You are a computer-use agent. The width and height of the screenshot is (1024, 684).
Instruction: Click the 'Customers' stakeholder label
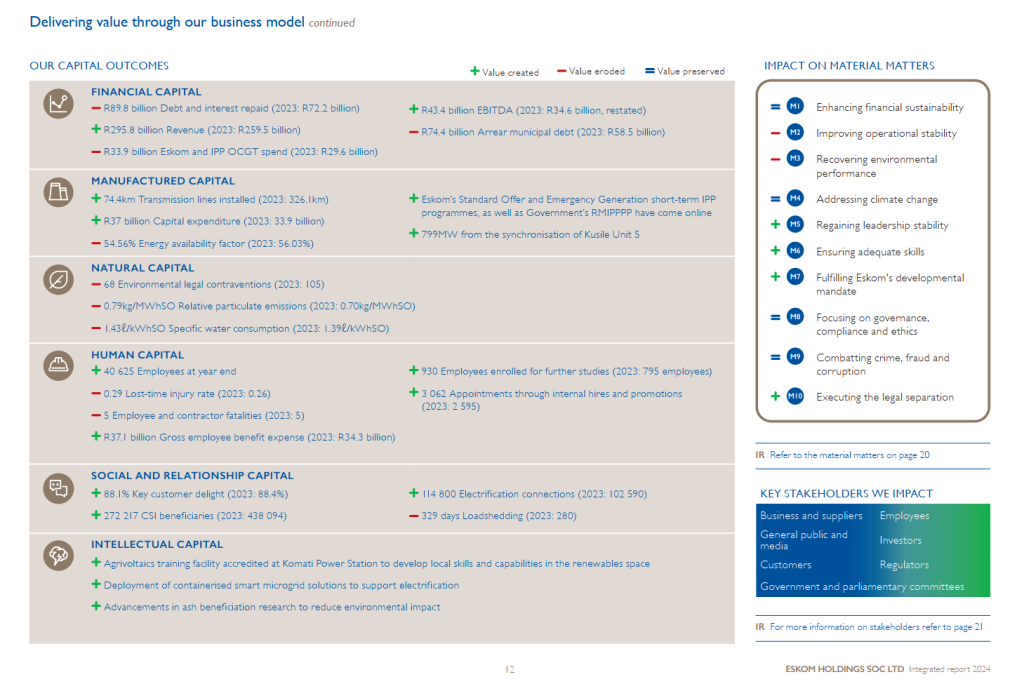click(786, 564)
